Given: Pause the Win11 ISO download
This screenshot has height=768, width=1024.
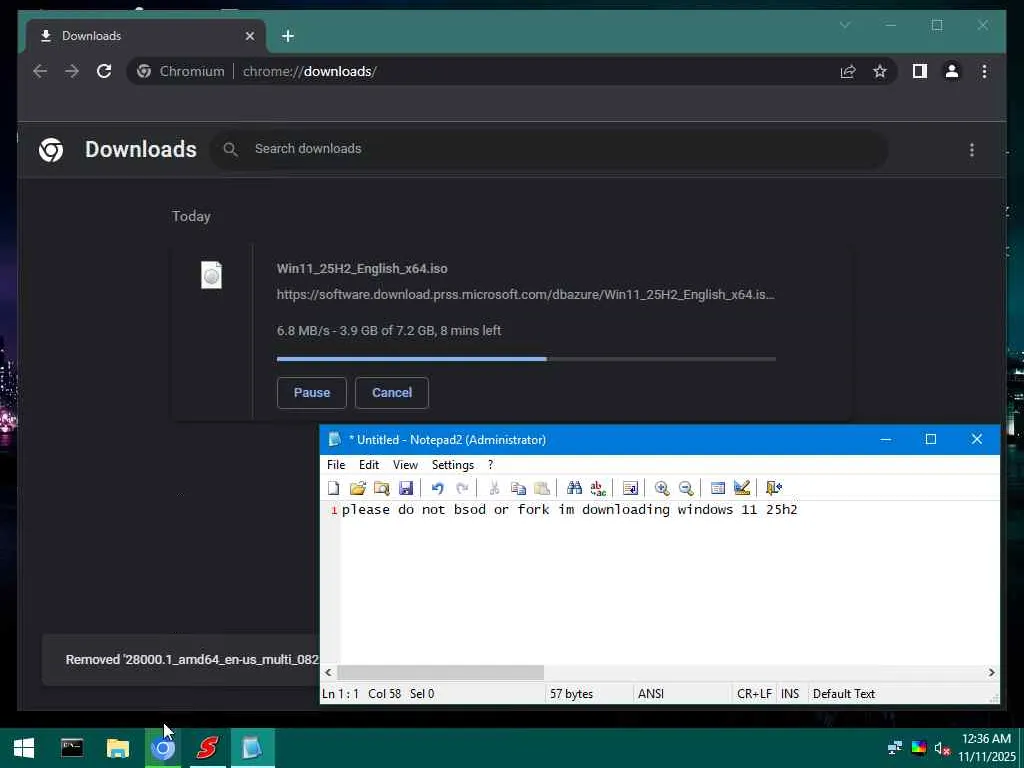Looking at the screenshot, I should pyautogui.click(x=312, y=392).
